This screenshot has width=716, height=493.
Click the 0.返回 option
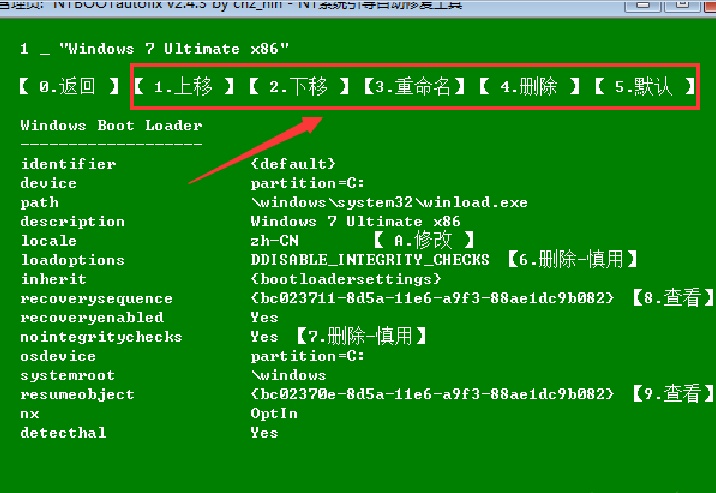(x=69, y=86)
